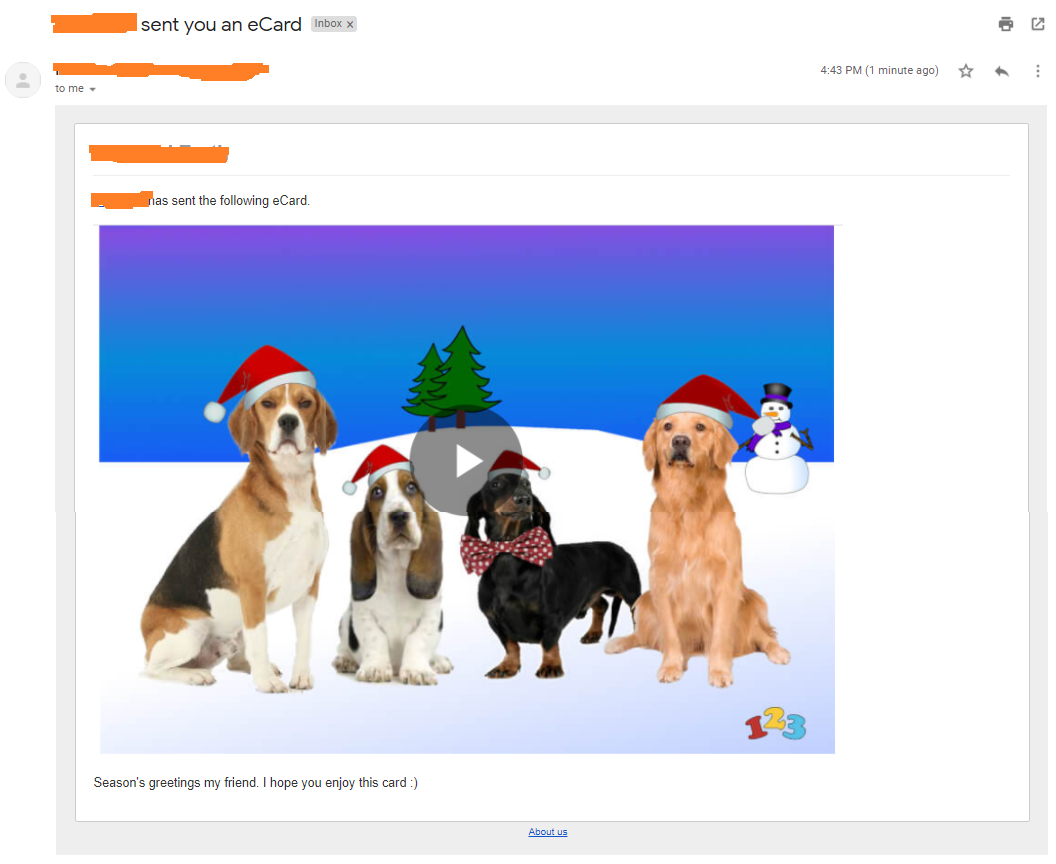Reply using the arrow icon
Viewport: 1056px width, 864px height.
click(1001, 71)
